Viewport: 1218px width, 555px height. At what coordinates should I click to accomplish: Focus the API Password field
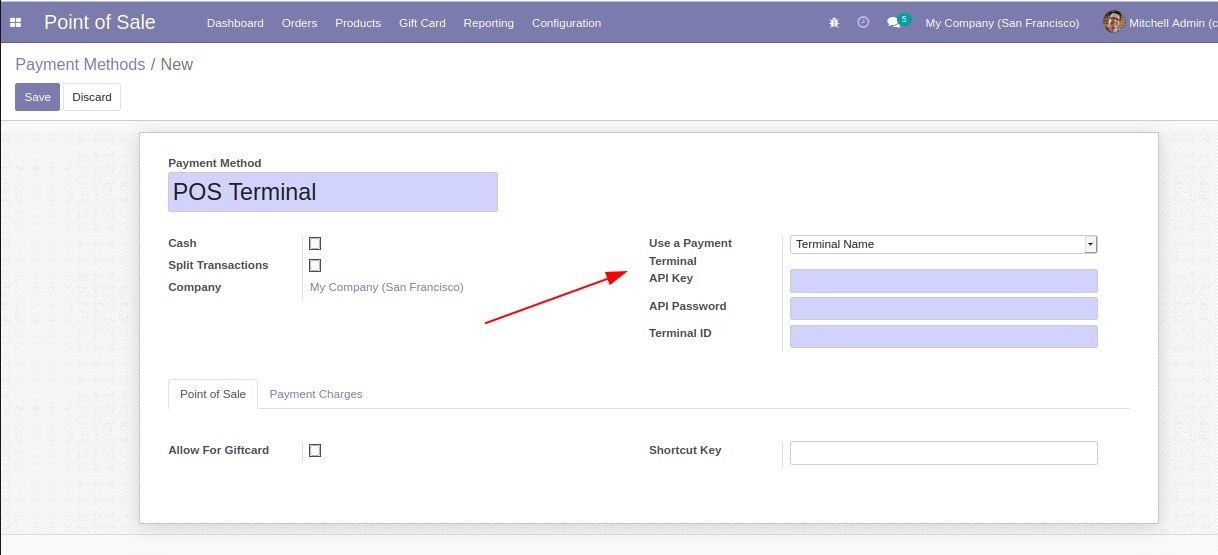pos(943,308)
